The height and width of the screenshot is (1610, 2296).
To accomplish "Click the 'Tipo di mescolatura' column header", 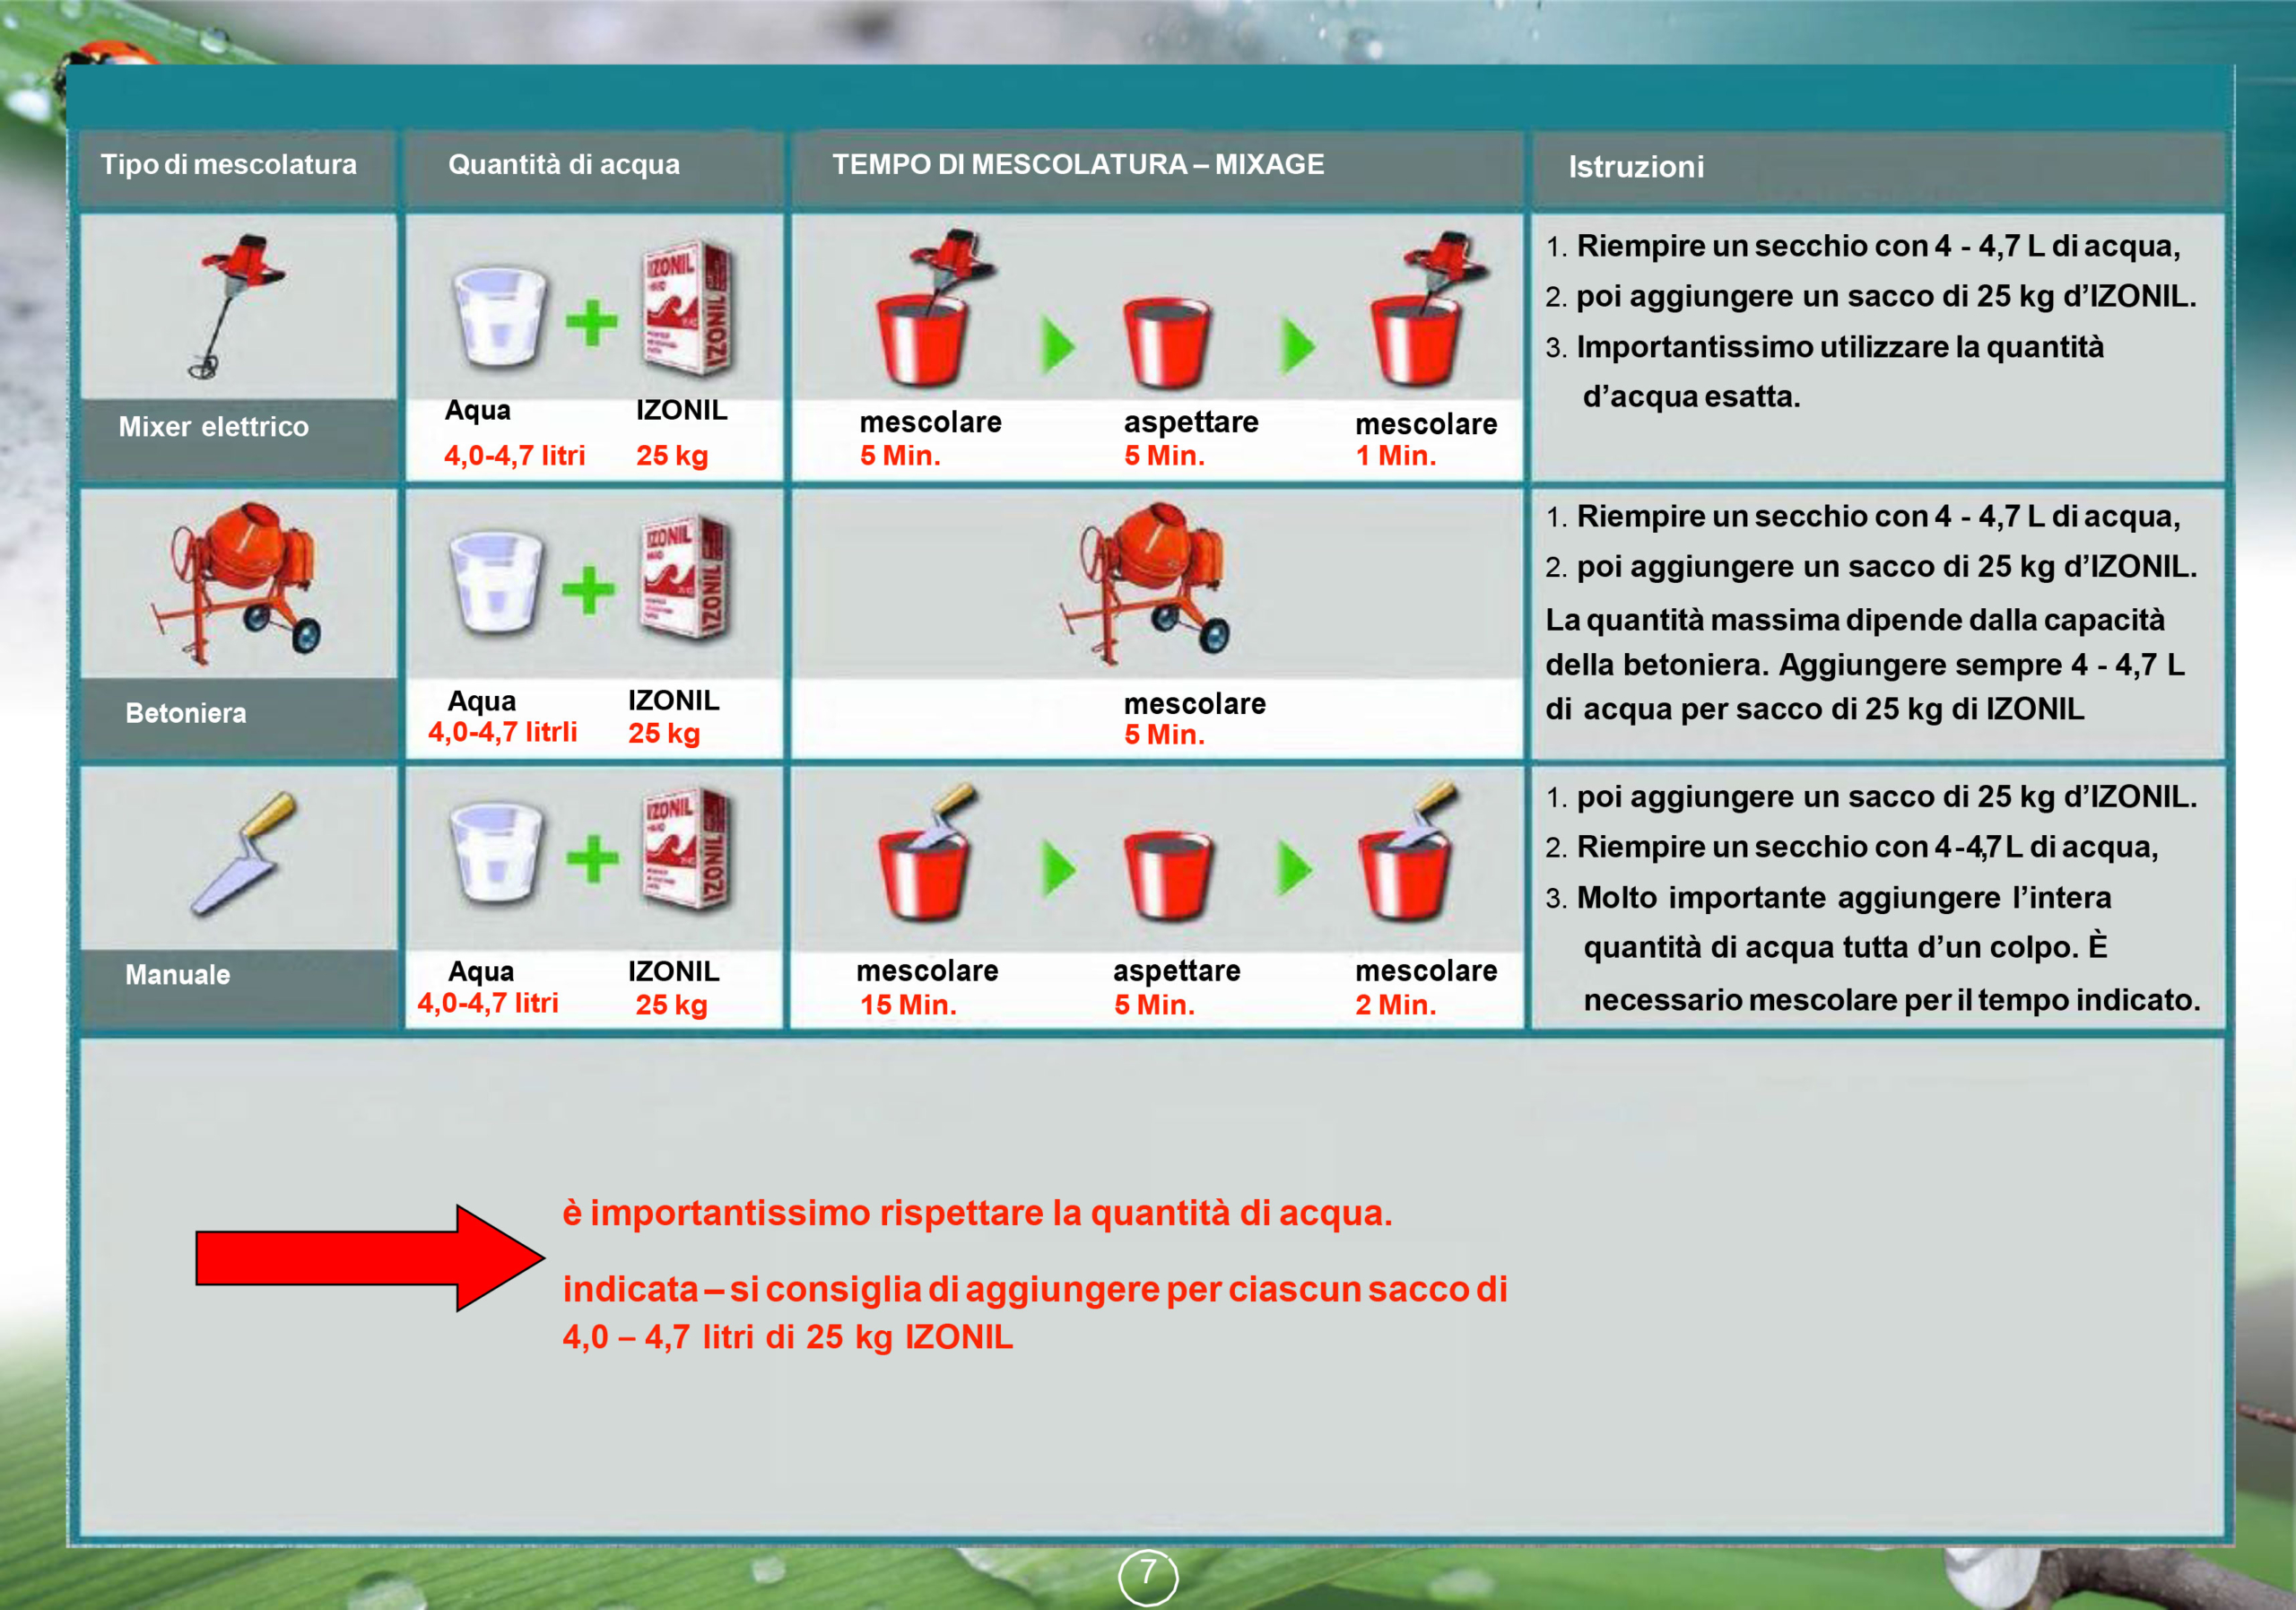I will point(228,164).
